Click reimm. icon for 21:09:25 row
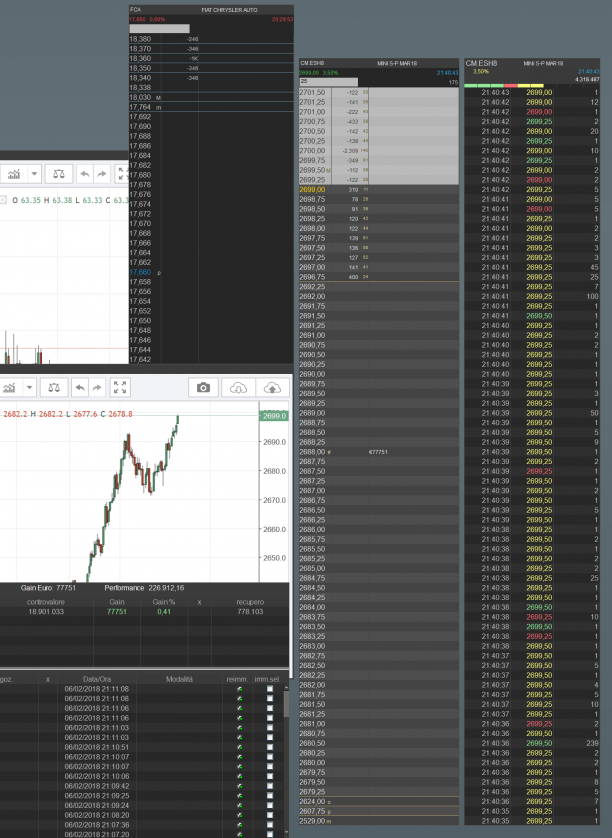The image size is (612, 838). click(239, 796)
